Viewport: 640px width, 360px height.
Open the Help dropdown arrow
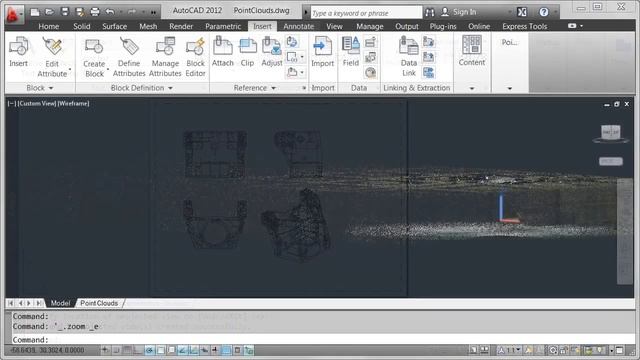pos(555,12)
